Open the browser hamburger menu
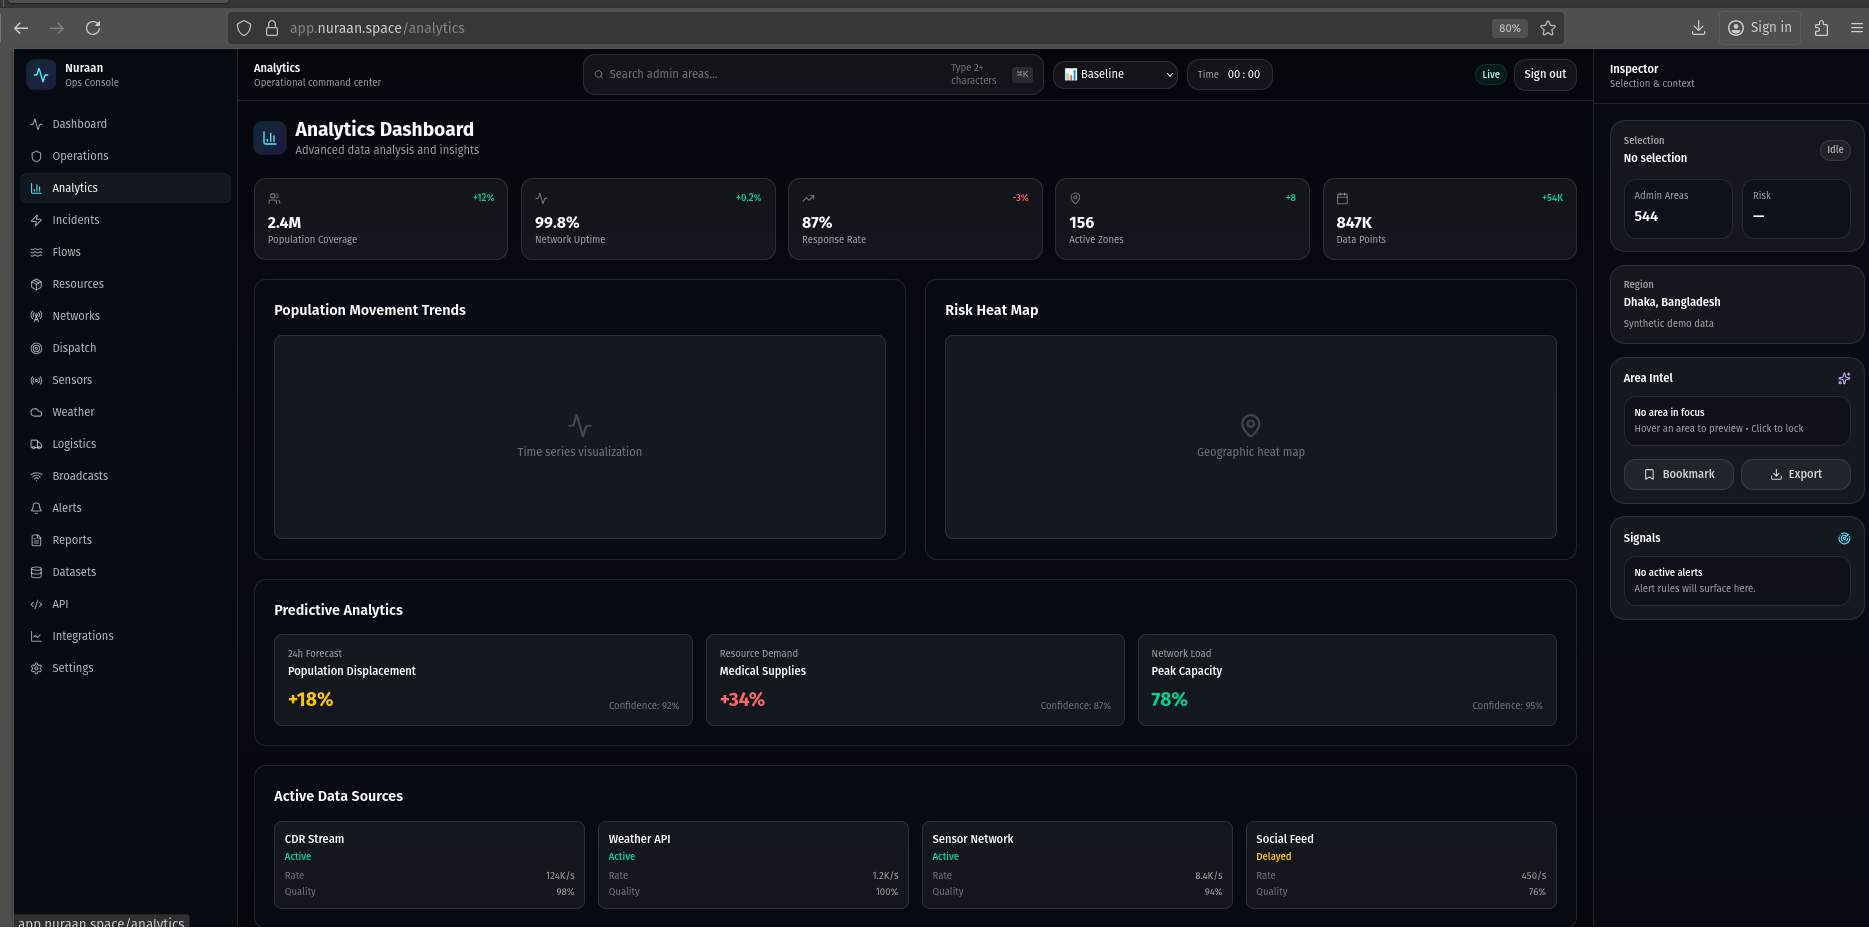The height and width of the screenshot is (928, 1869). click(1856, 28)
